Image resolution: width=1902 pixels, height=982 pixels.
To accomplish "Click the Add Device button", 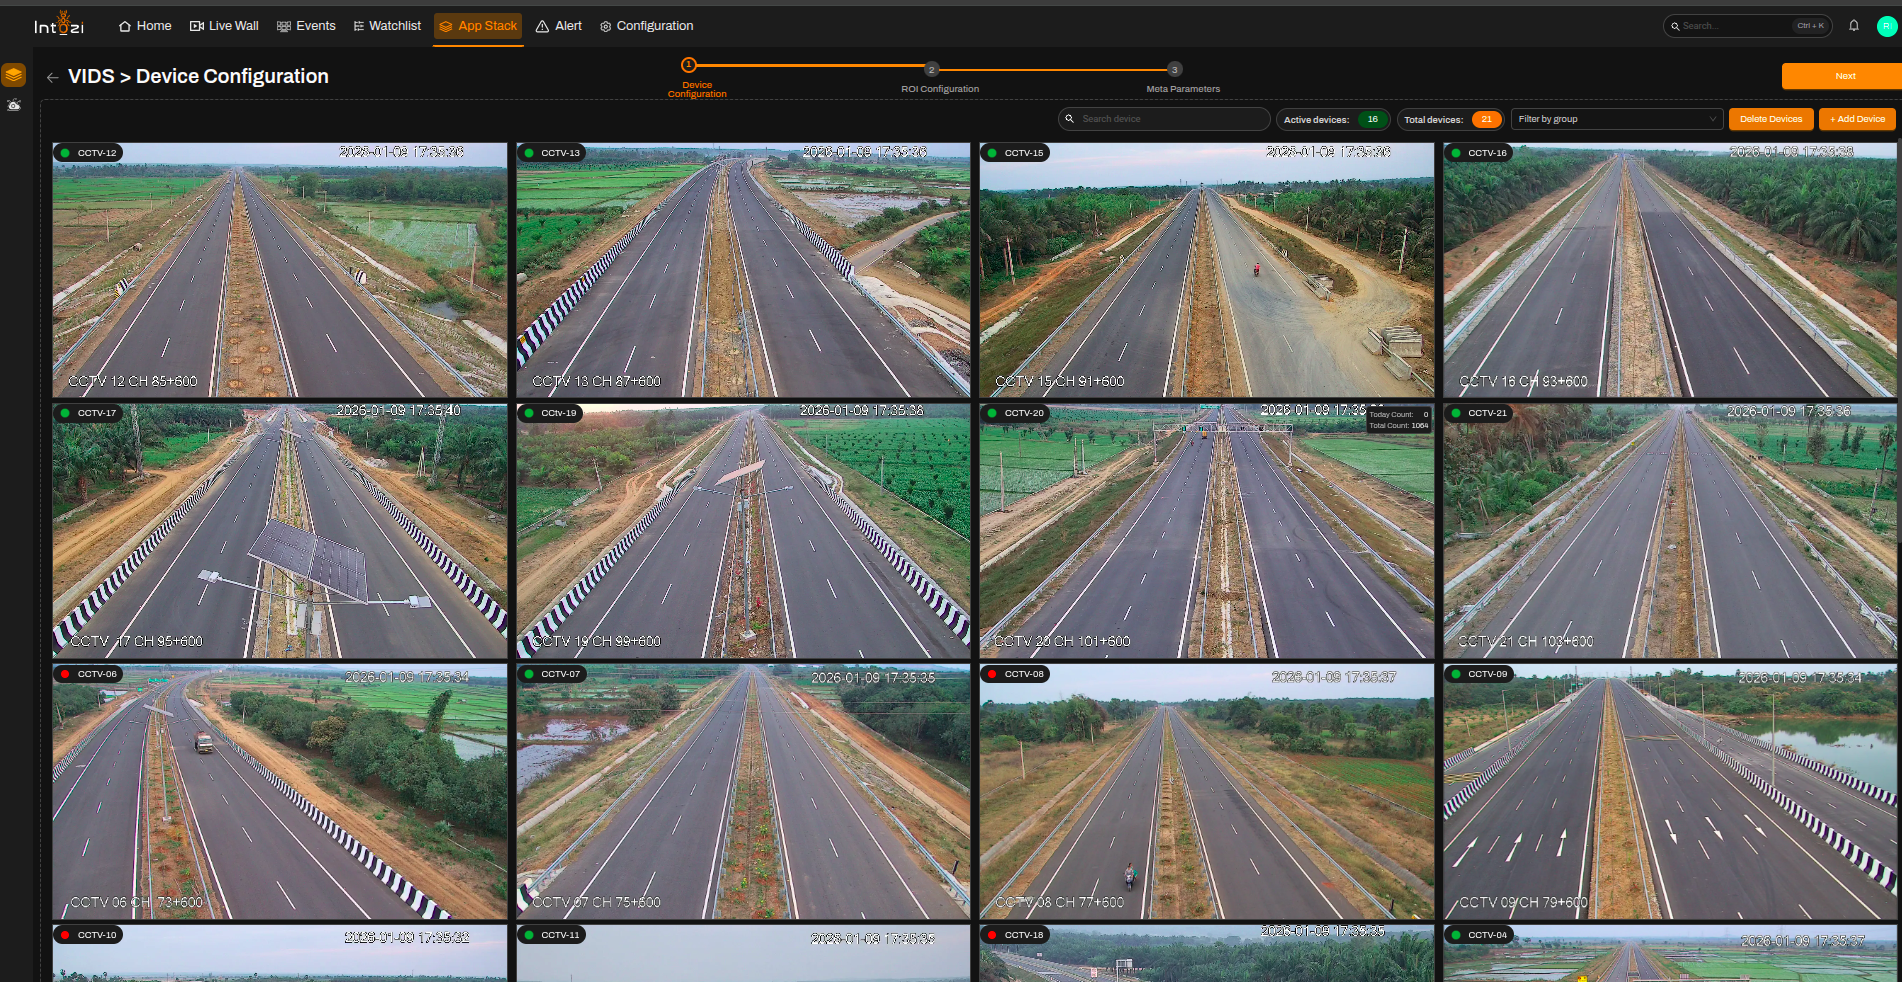I will pos(1857,119).
